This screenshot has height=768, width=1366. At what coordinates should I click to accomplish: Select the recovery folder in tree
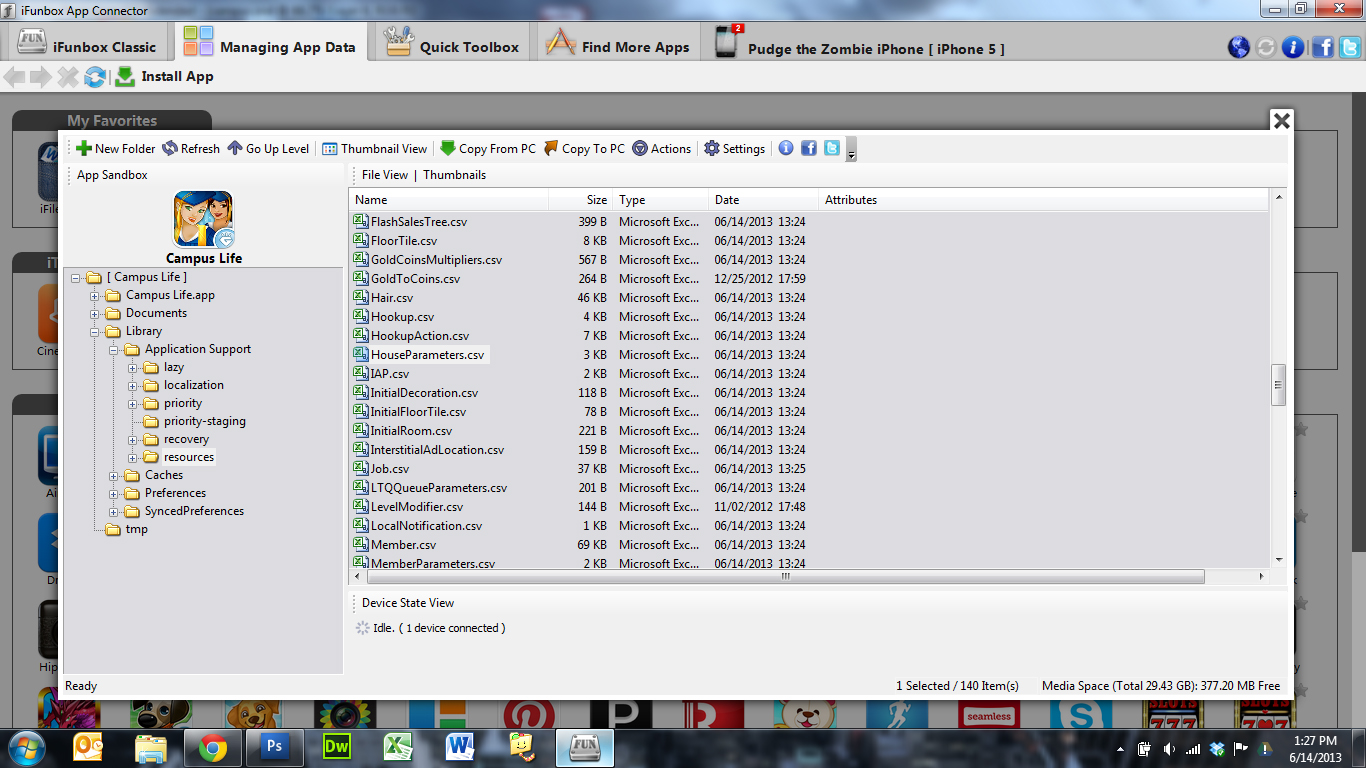tap(186, 439)
